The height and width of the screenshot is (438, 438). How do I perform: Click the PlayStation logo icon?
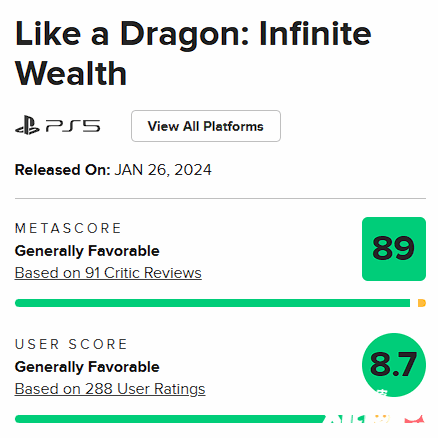point(27,125)
